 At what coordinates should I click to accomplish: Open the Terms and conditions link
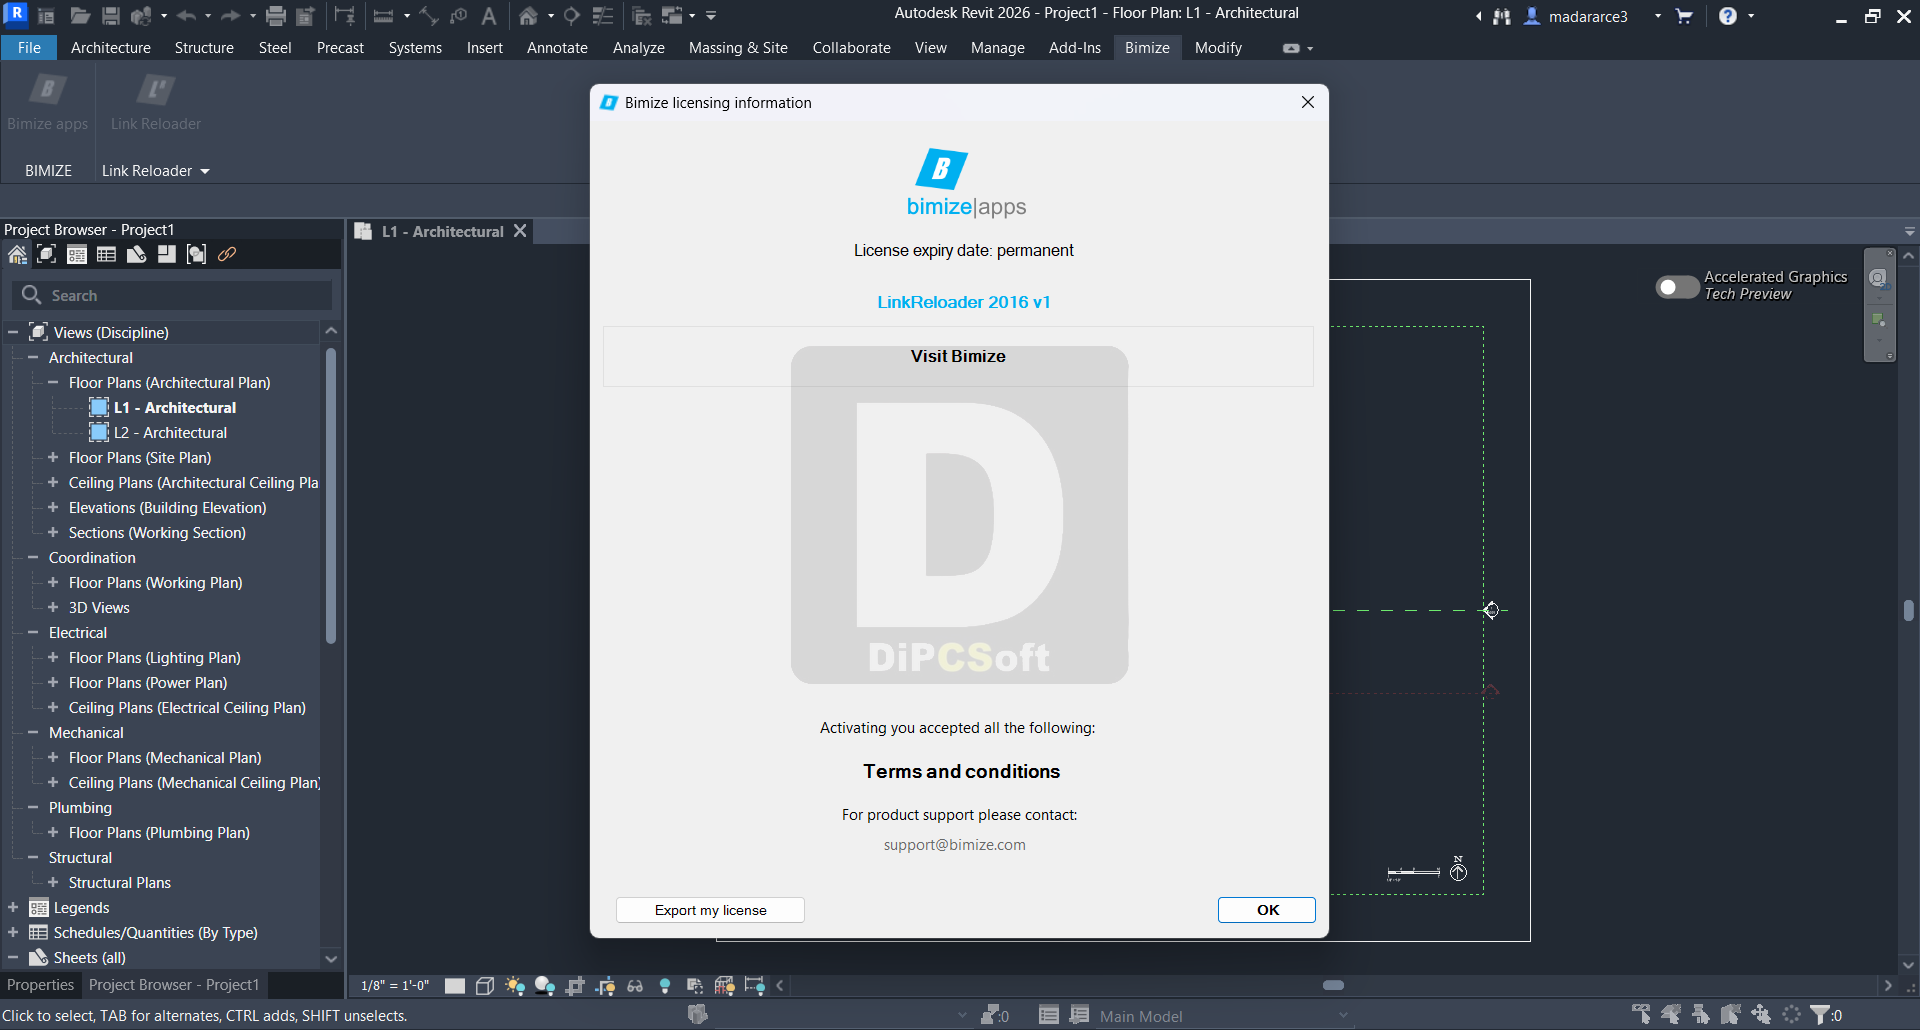tap(961, 771)
